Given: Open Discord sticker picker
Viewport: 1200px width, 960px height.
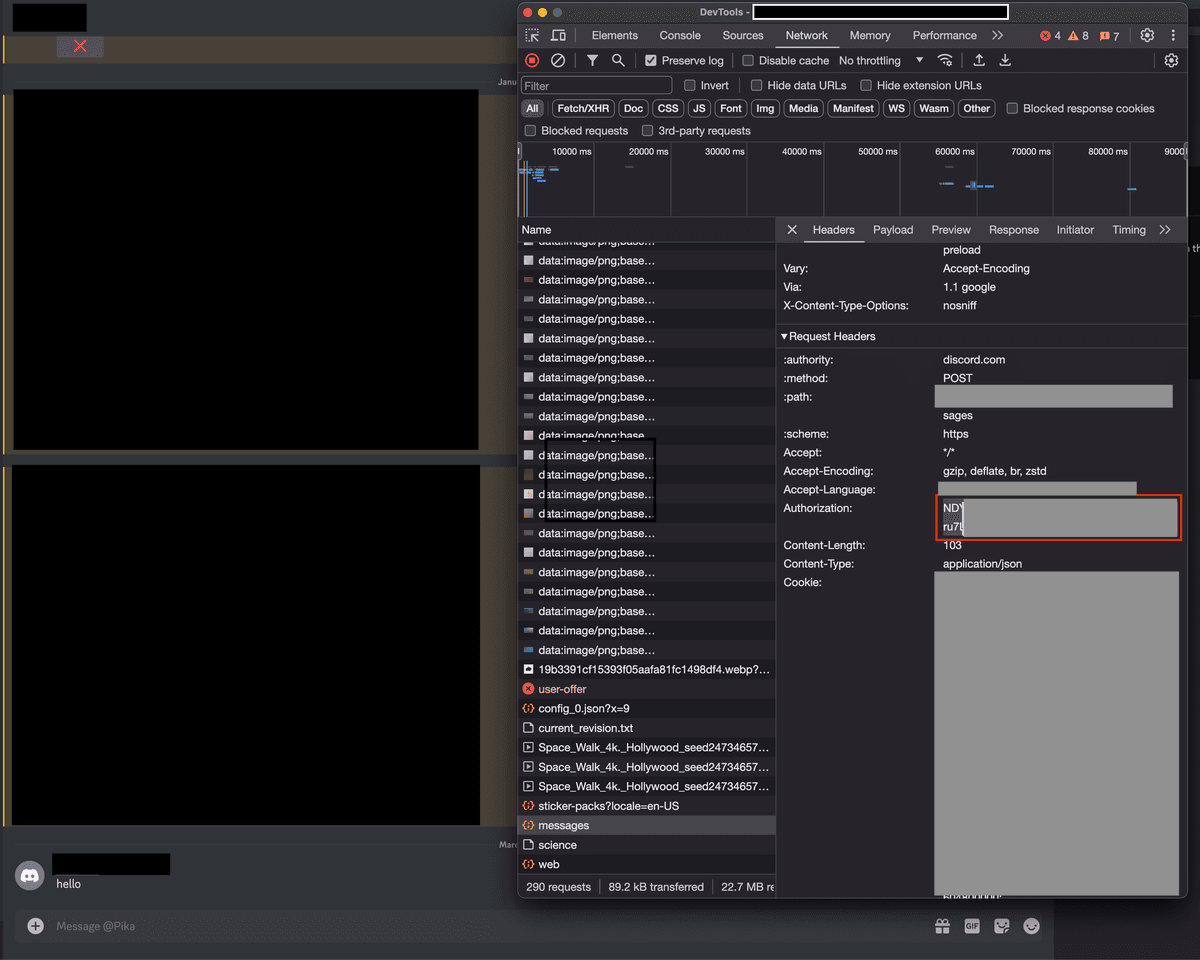Looking at the screenshot, I should (x=1001, y=926).
